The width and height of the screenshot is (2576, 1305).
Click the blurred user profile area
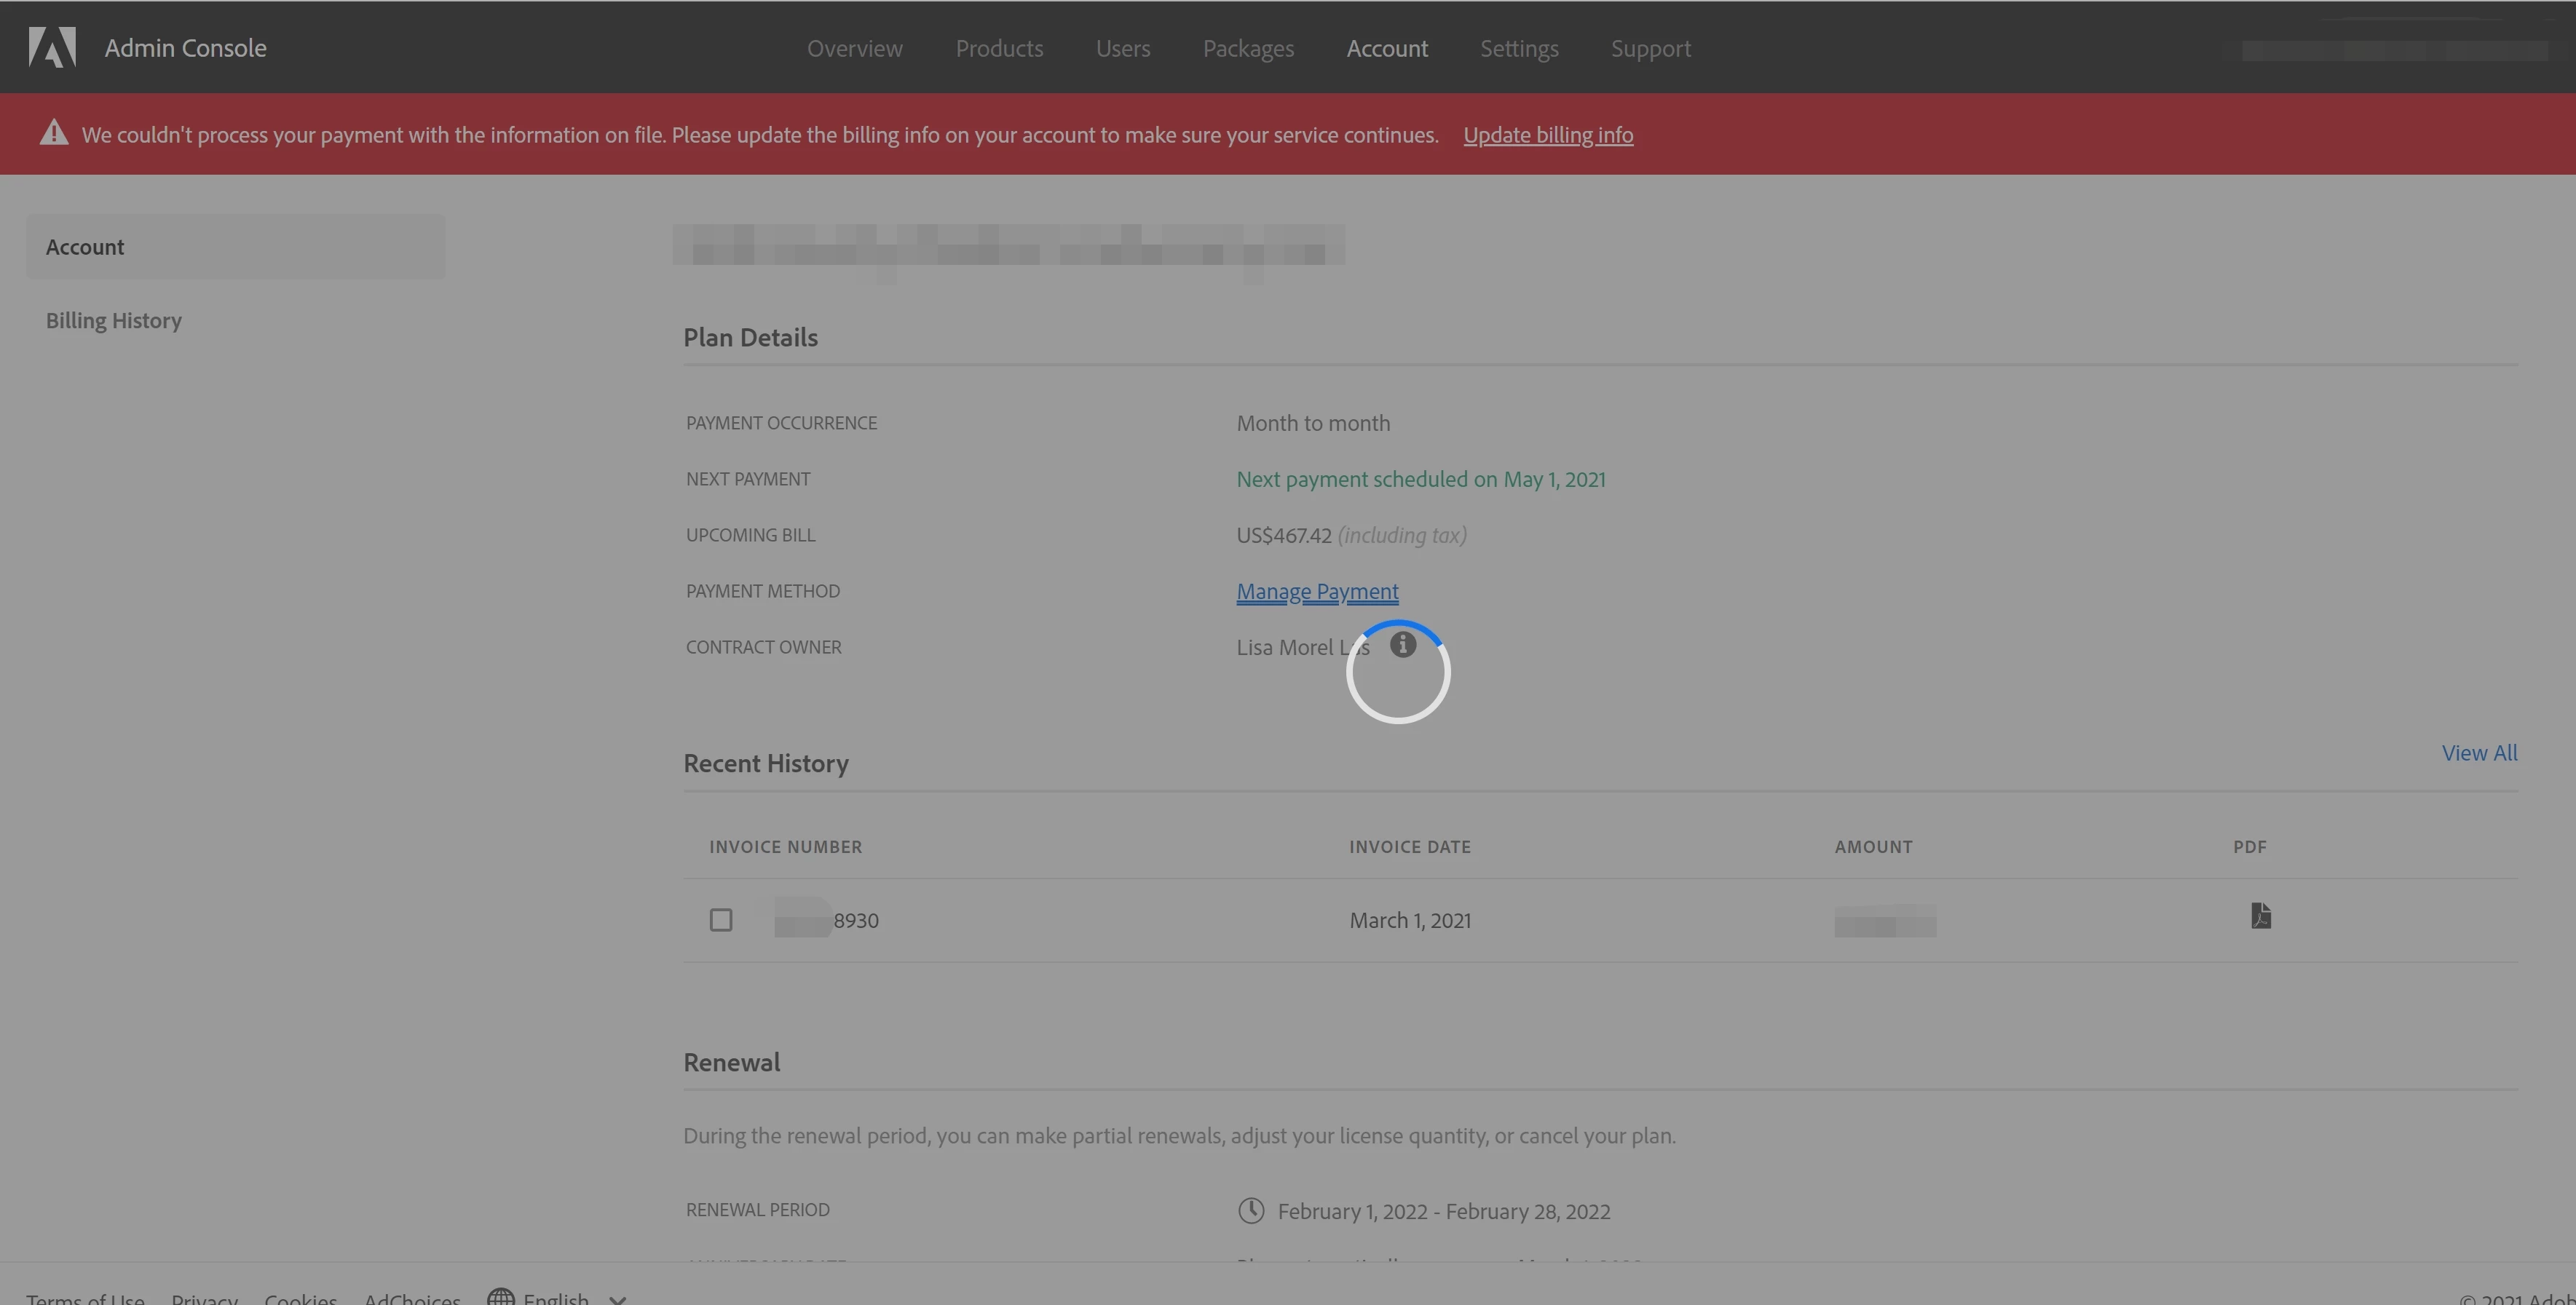(x=2394, y=50)
